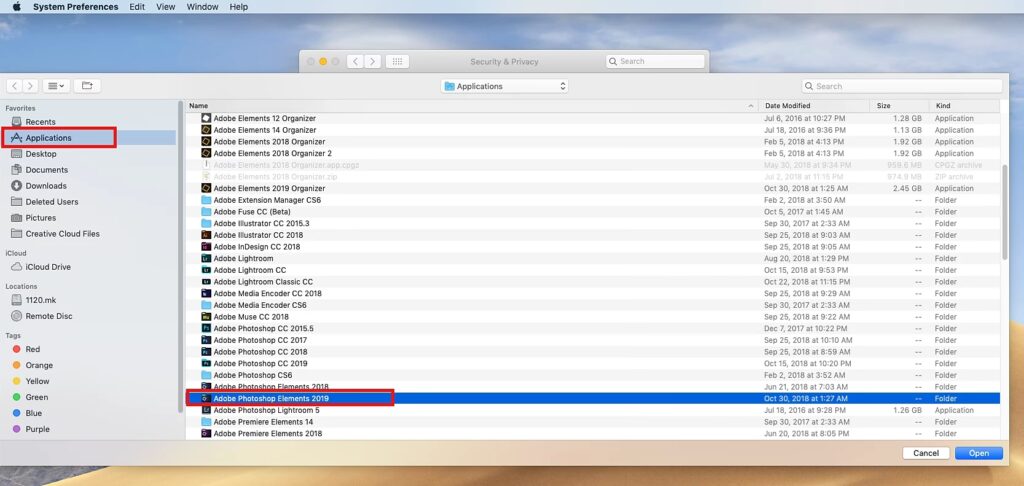Open the Applications path dropdown
The width and height of the screenshot is (1024, 486).
click(x=505, y=86)
